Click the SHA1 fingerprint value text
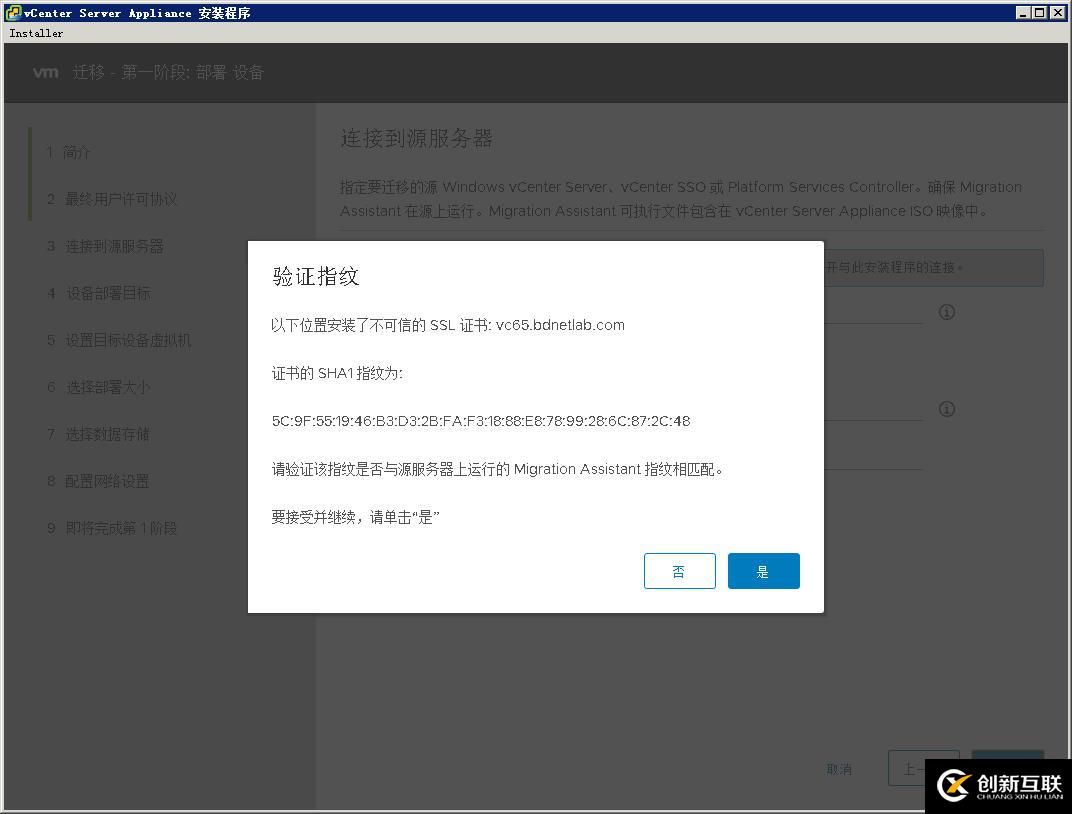The image size is (1072, 814). [x=481, y=421]
